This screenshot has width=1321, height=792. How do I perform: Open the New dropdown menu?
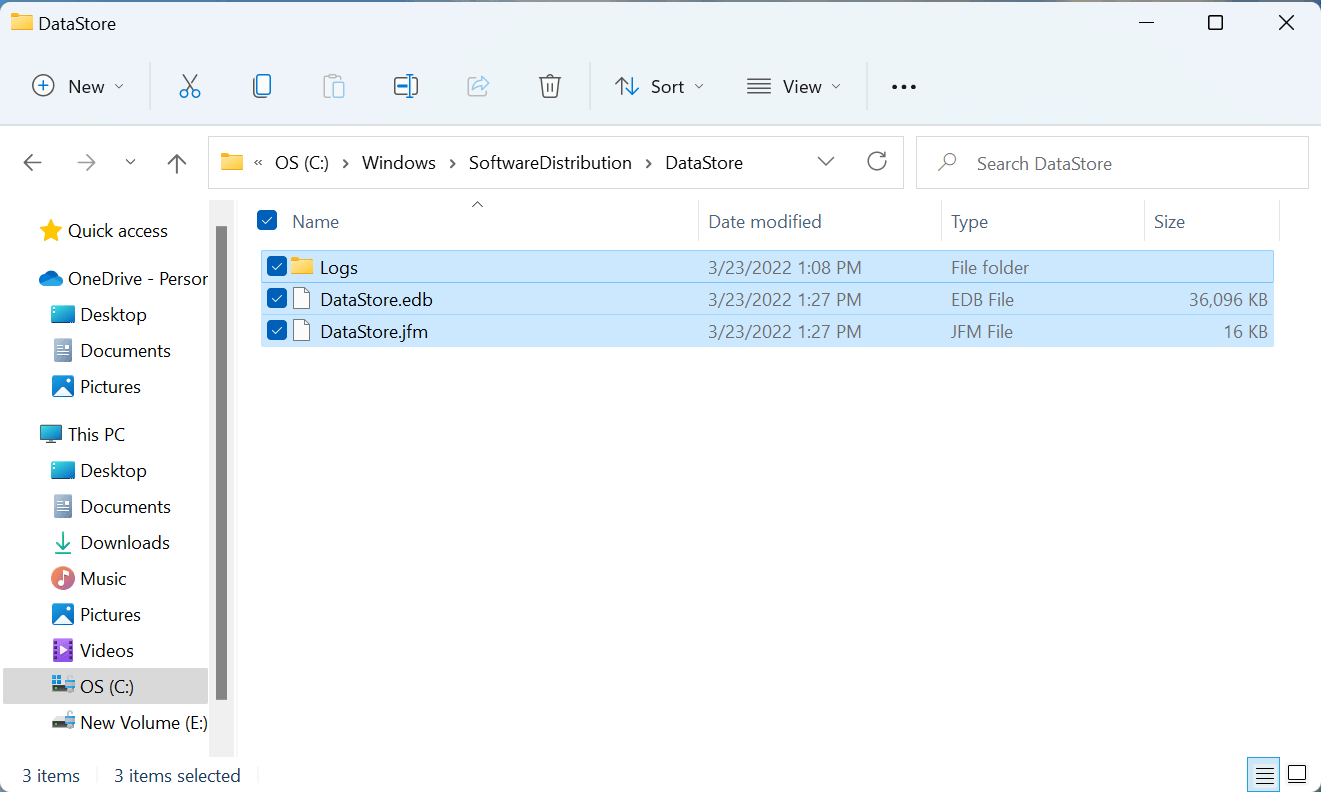pyautogui.click(x=78, y=86)
